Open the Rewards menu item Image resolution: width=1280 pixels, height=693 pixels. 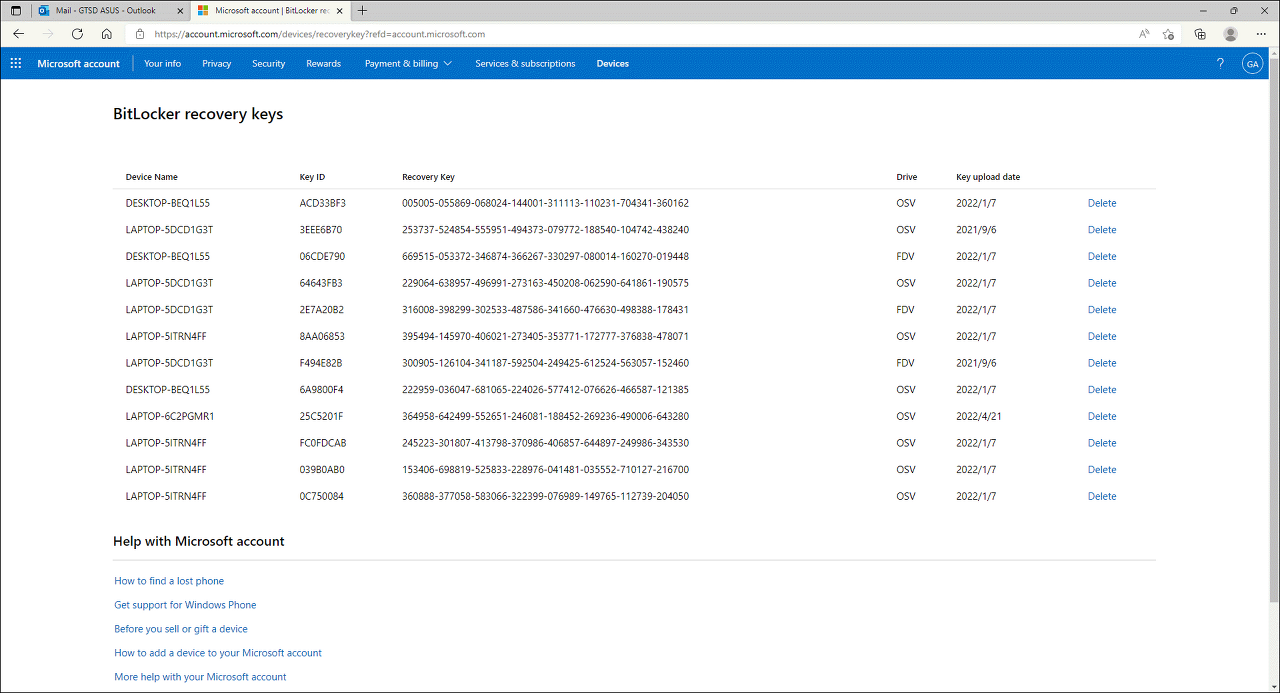click(323, 63)
